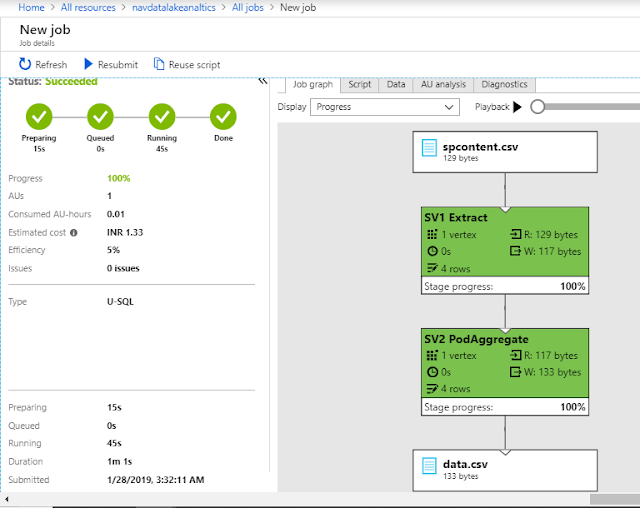Click rows icon in SV2 PodAggregate
Screen dimensions: 640x508
click(432, 388)
